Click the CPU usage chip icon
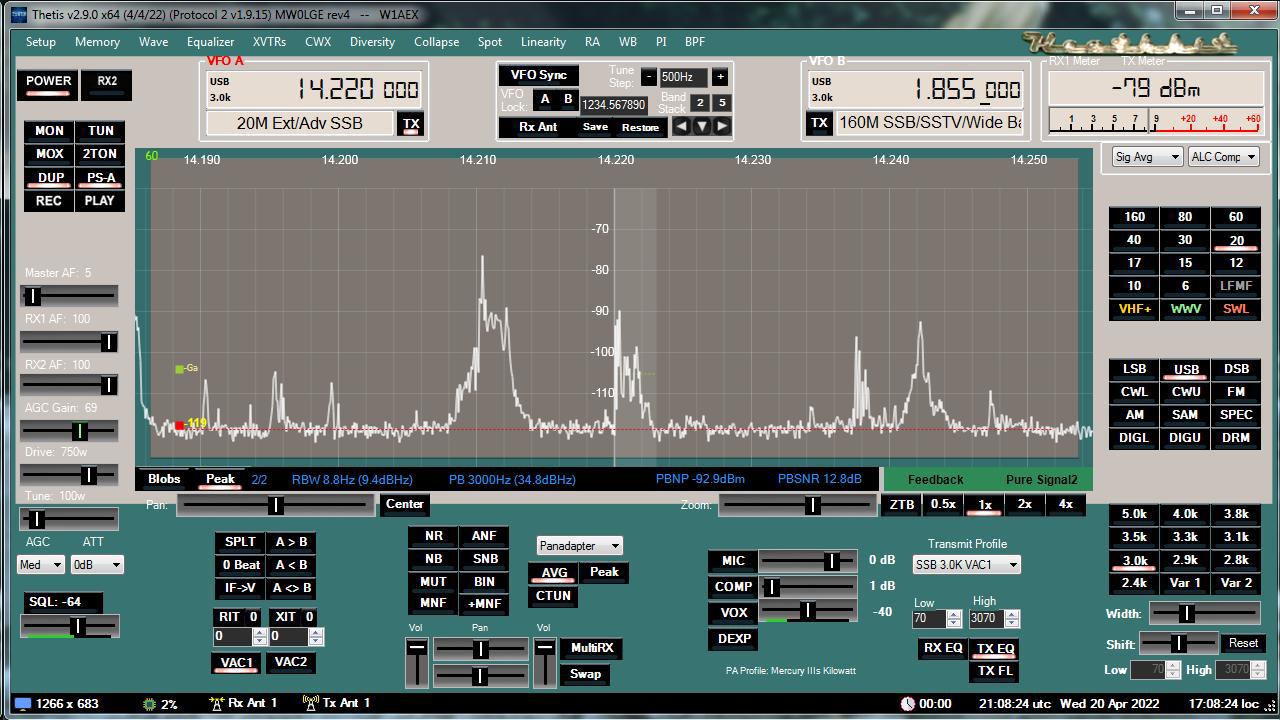This screenshot has width=1280, height=720. point(149,704)
